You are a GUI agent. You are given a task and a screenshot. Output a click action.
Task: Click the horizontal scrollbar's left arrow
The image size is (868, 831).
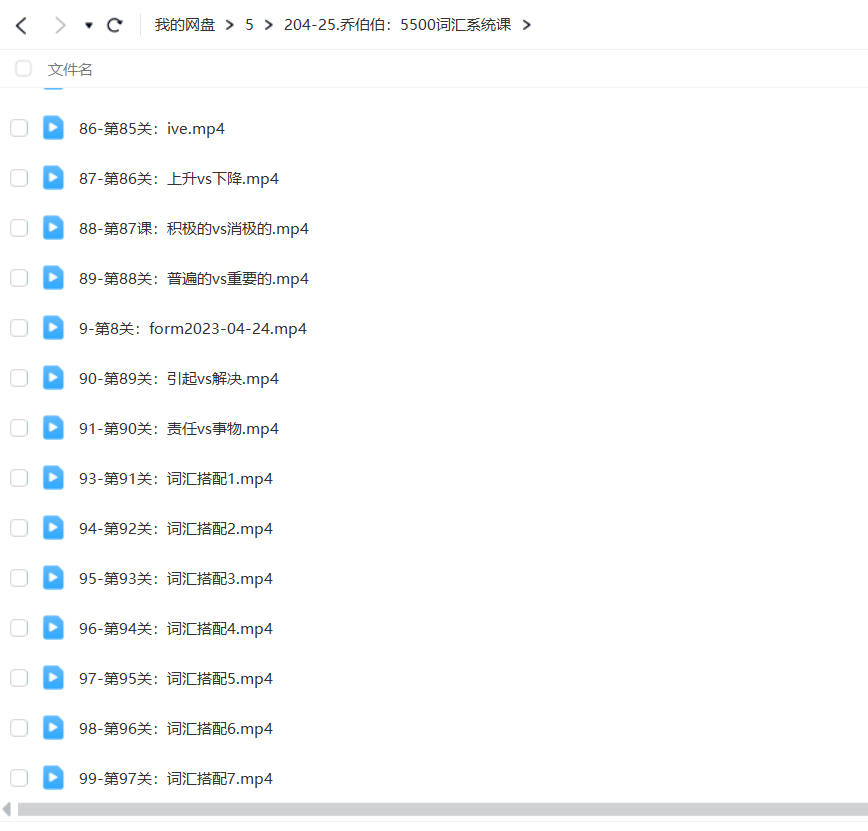7,809
